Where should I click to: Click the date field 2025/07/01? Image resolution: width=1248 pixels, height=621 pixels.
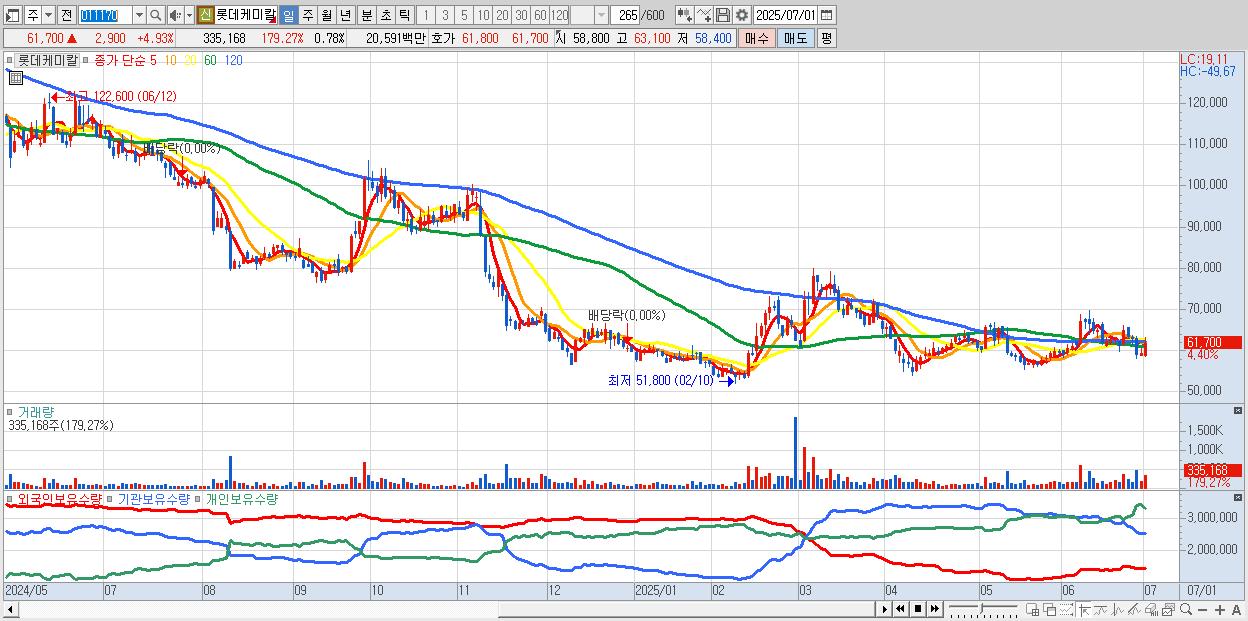point(785,15)
